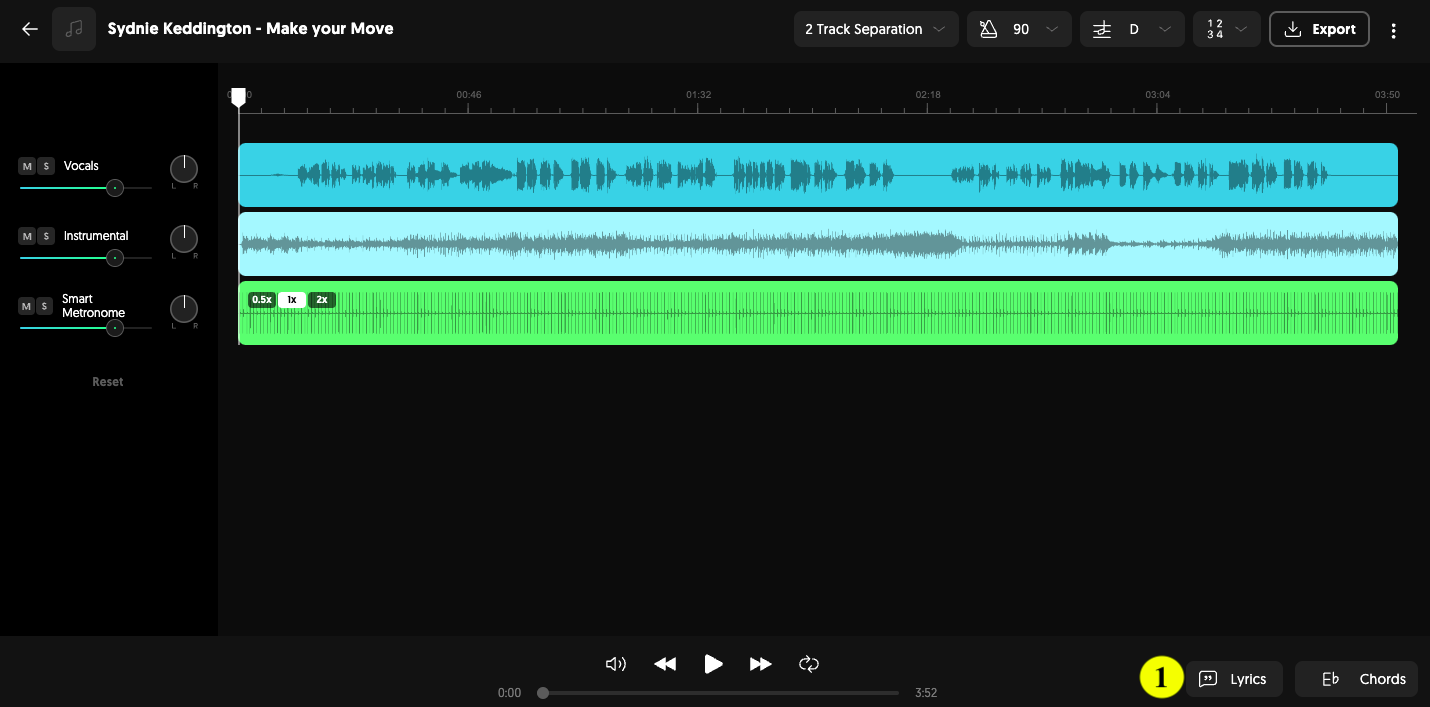Reset all mixer settings

[x=107, y=381]
